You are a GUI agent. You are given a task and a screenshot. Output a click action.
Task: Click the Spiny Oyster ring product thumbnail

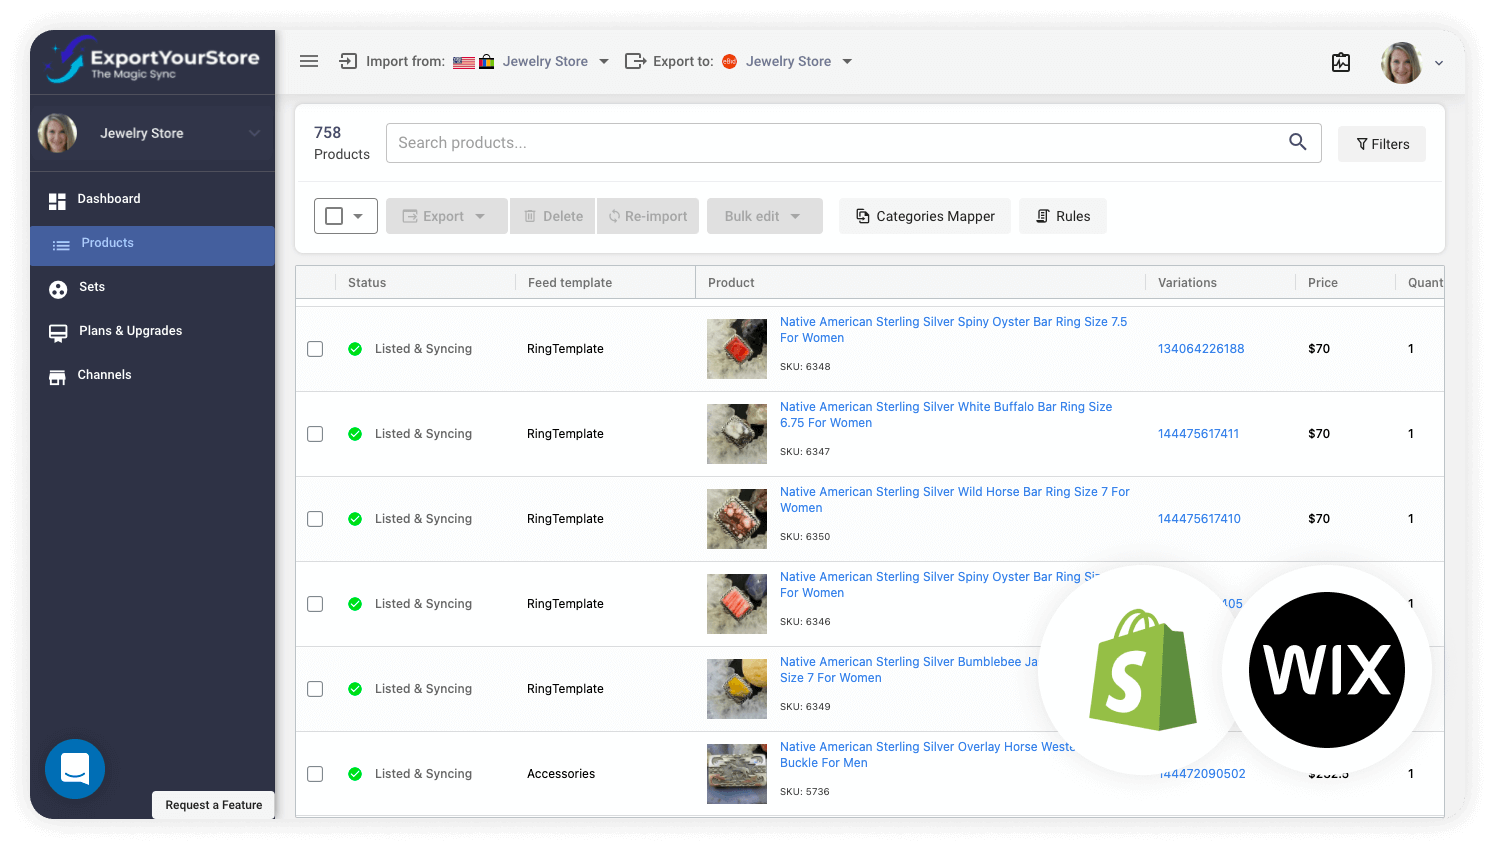point(737,349)
